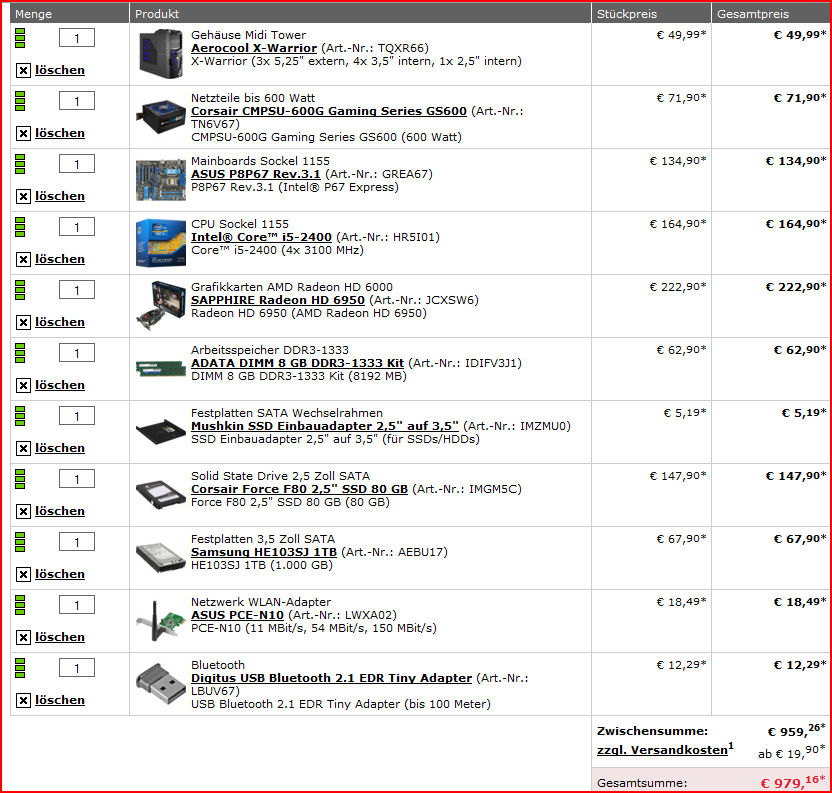Focus the quantity field for ADATA DIMM 8 GB
The width and height of the screenshot is (832, 793).
pyautogui.click(x=77, y=353)
